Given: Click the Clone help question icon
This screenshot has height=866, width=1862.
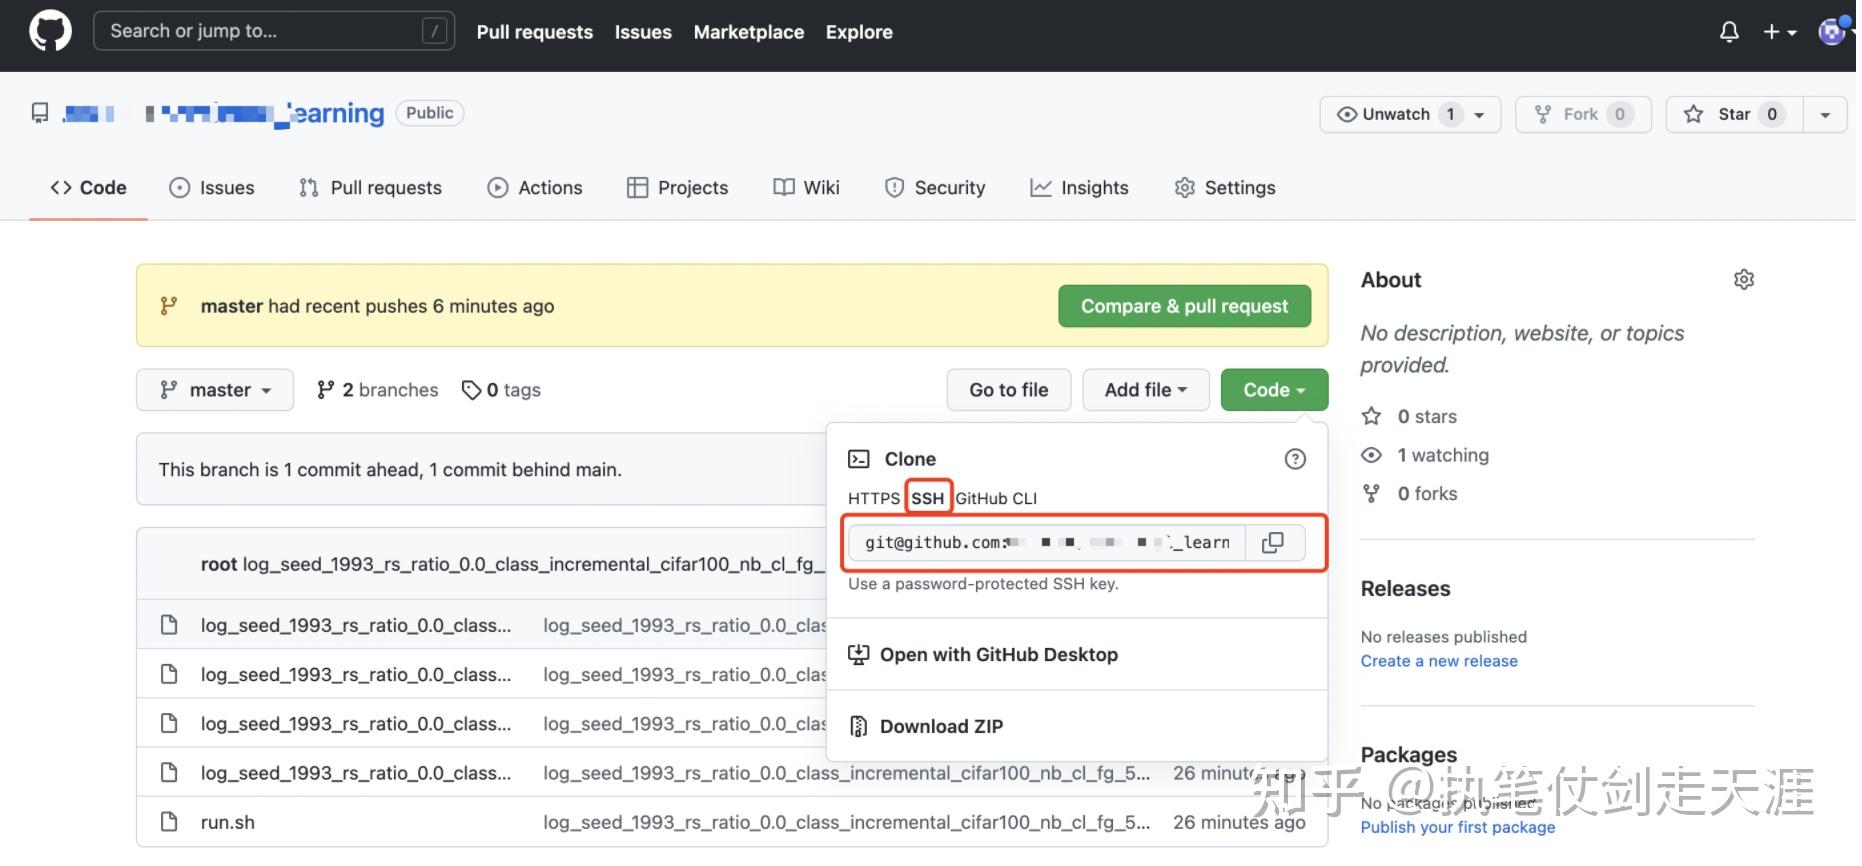Looking at the screenshot, I should [1294, 459].
